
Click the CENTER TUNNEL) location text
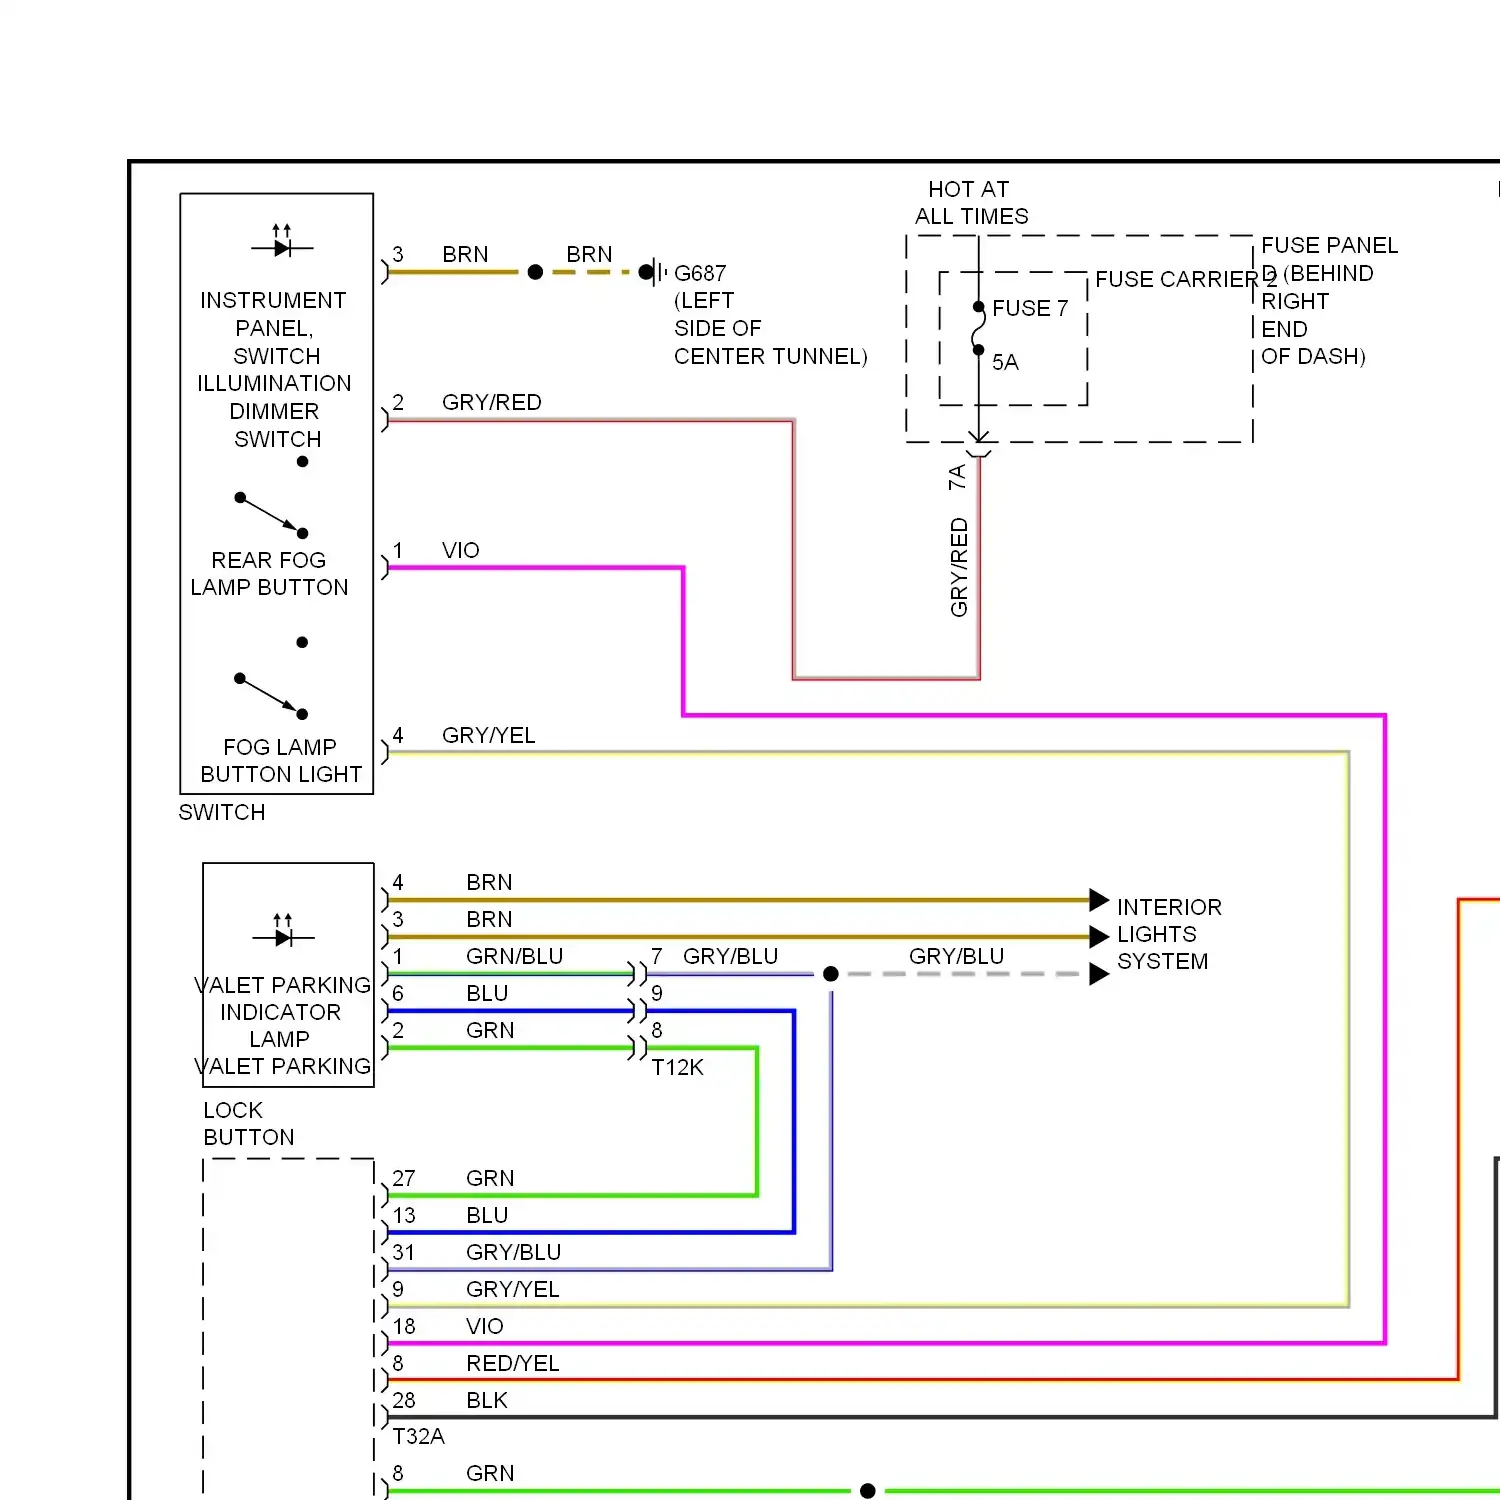point(771,356)
